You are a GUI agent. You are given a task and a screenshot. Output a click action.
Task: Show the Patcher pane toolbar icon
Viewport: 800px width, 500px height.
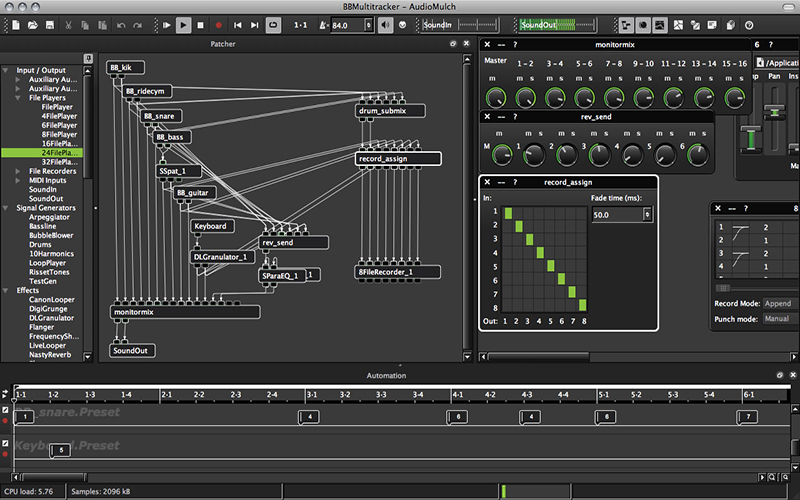[626, 25]
